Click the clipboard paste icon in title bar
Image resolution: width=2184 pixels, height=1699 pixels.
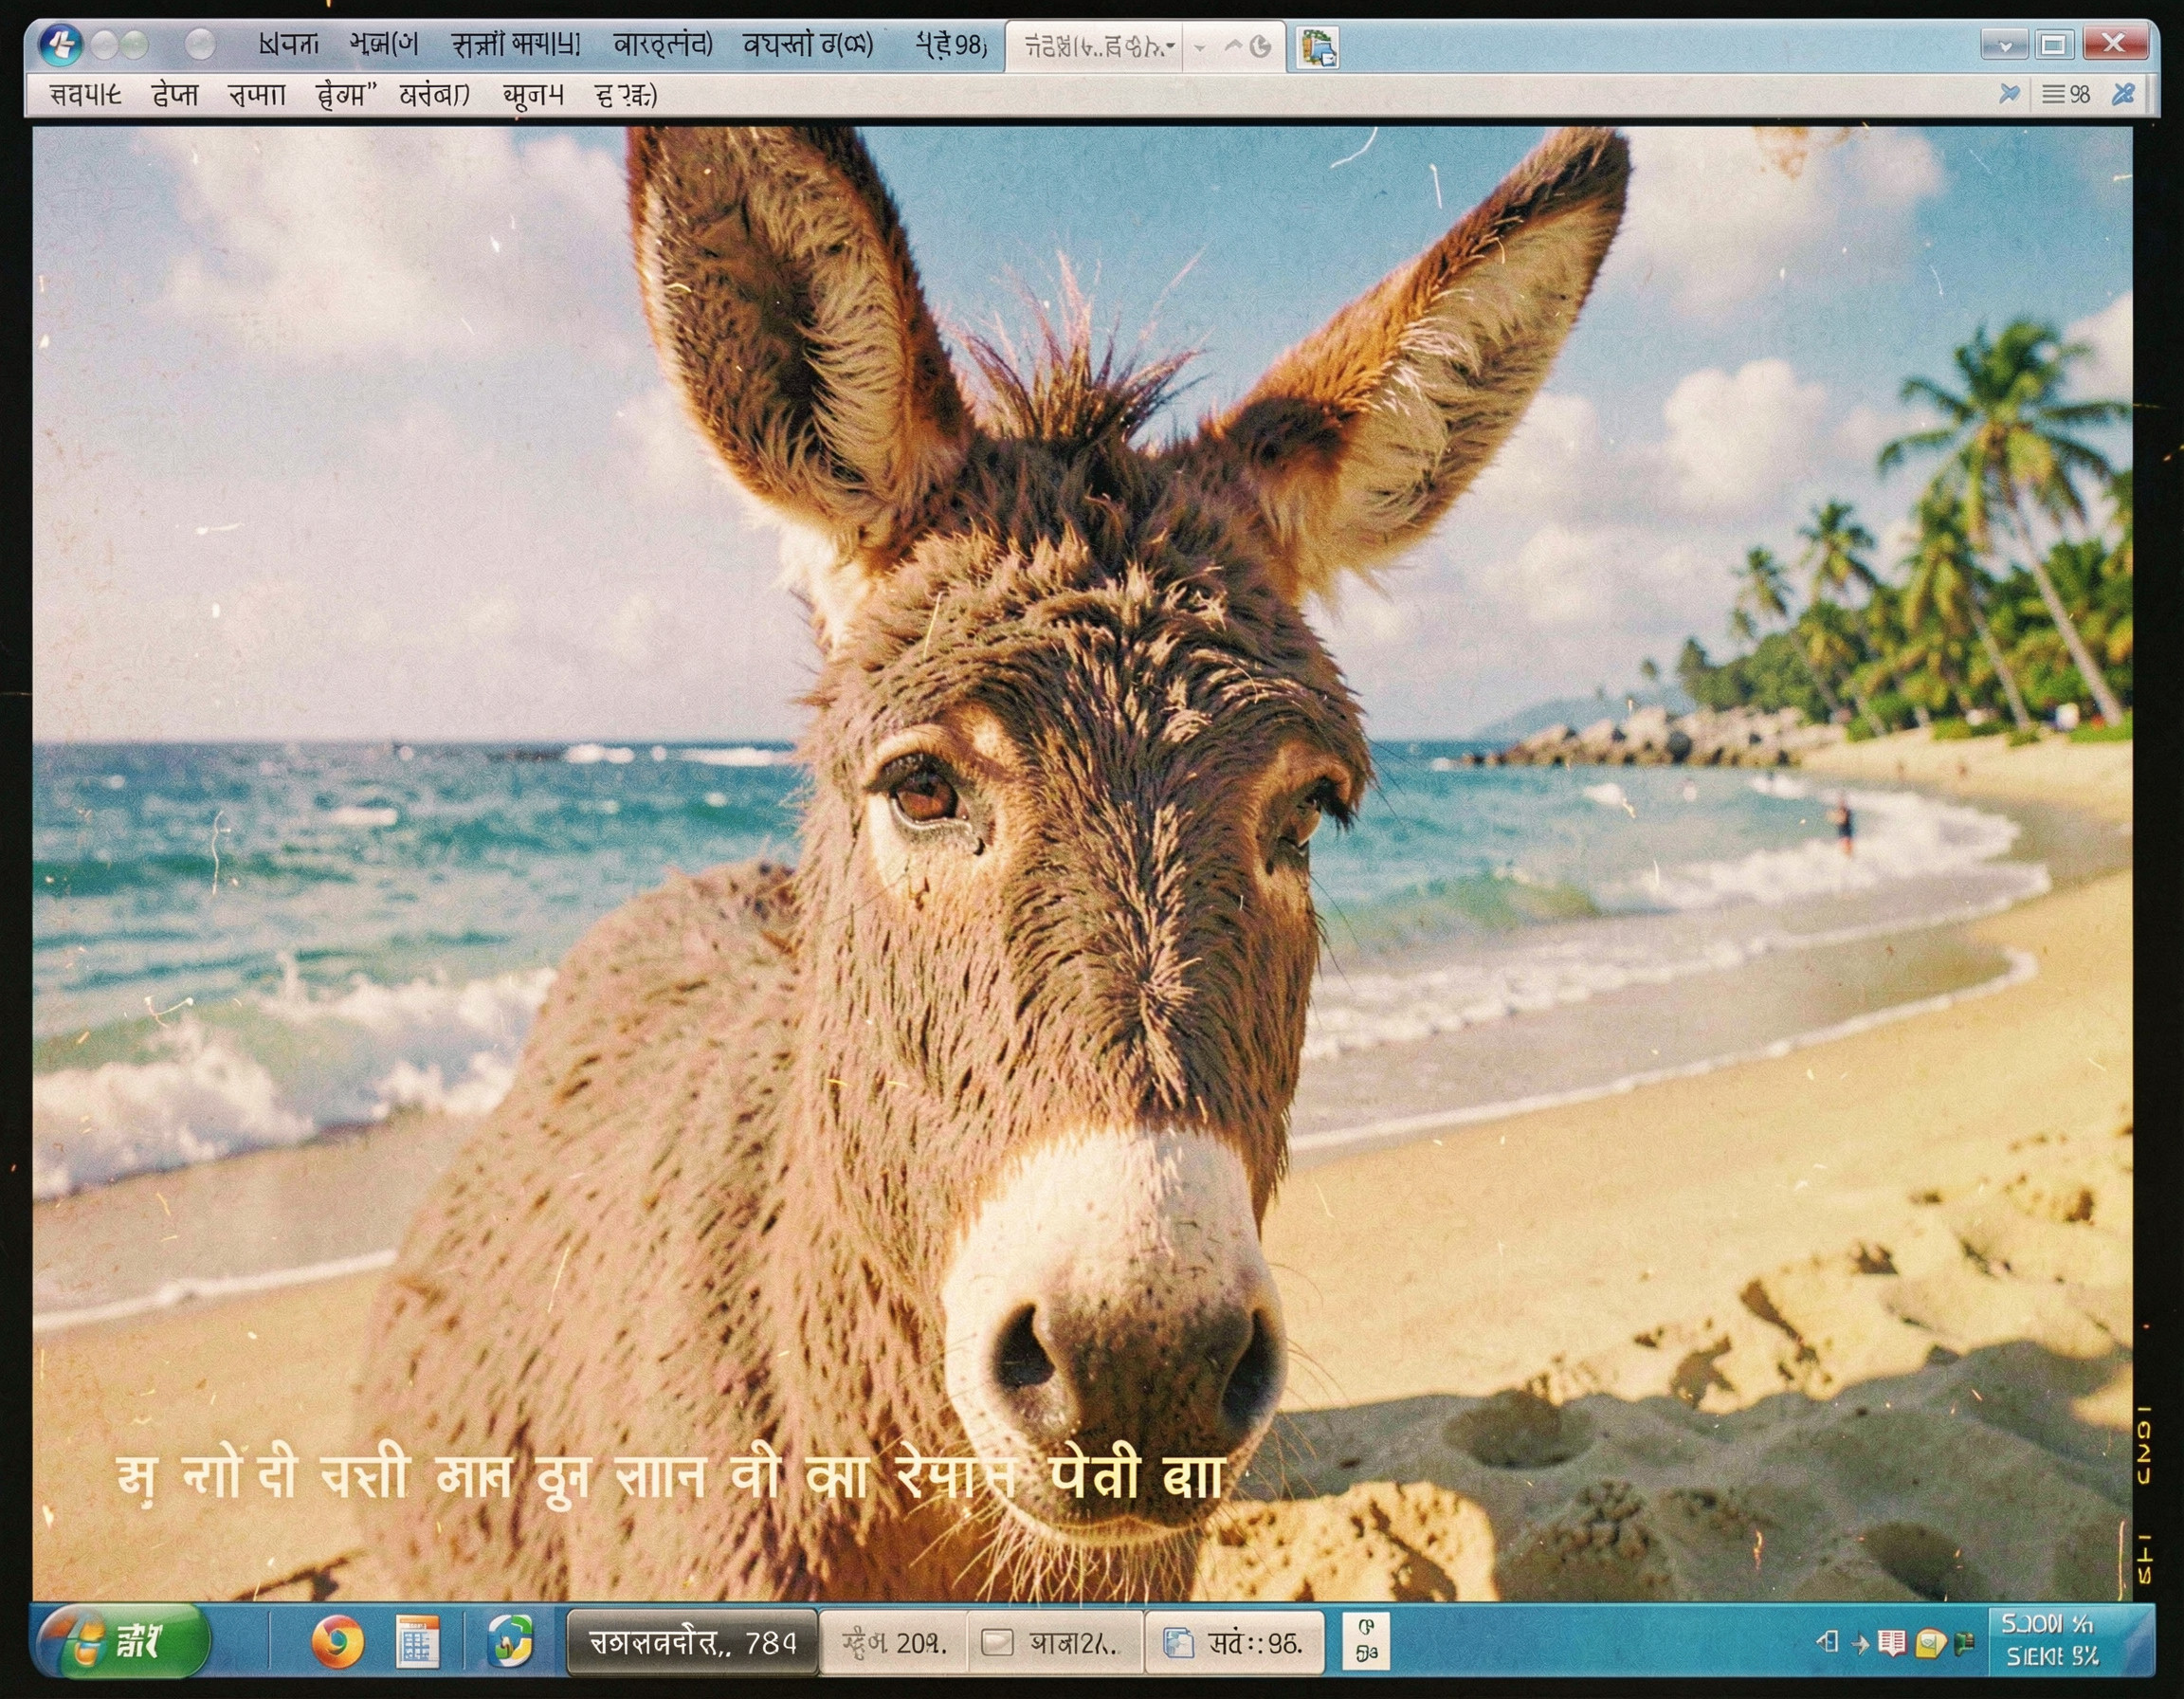pos(1317,47)
